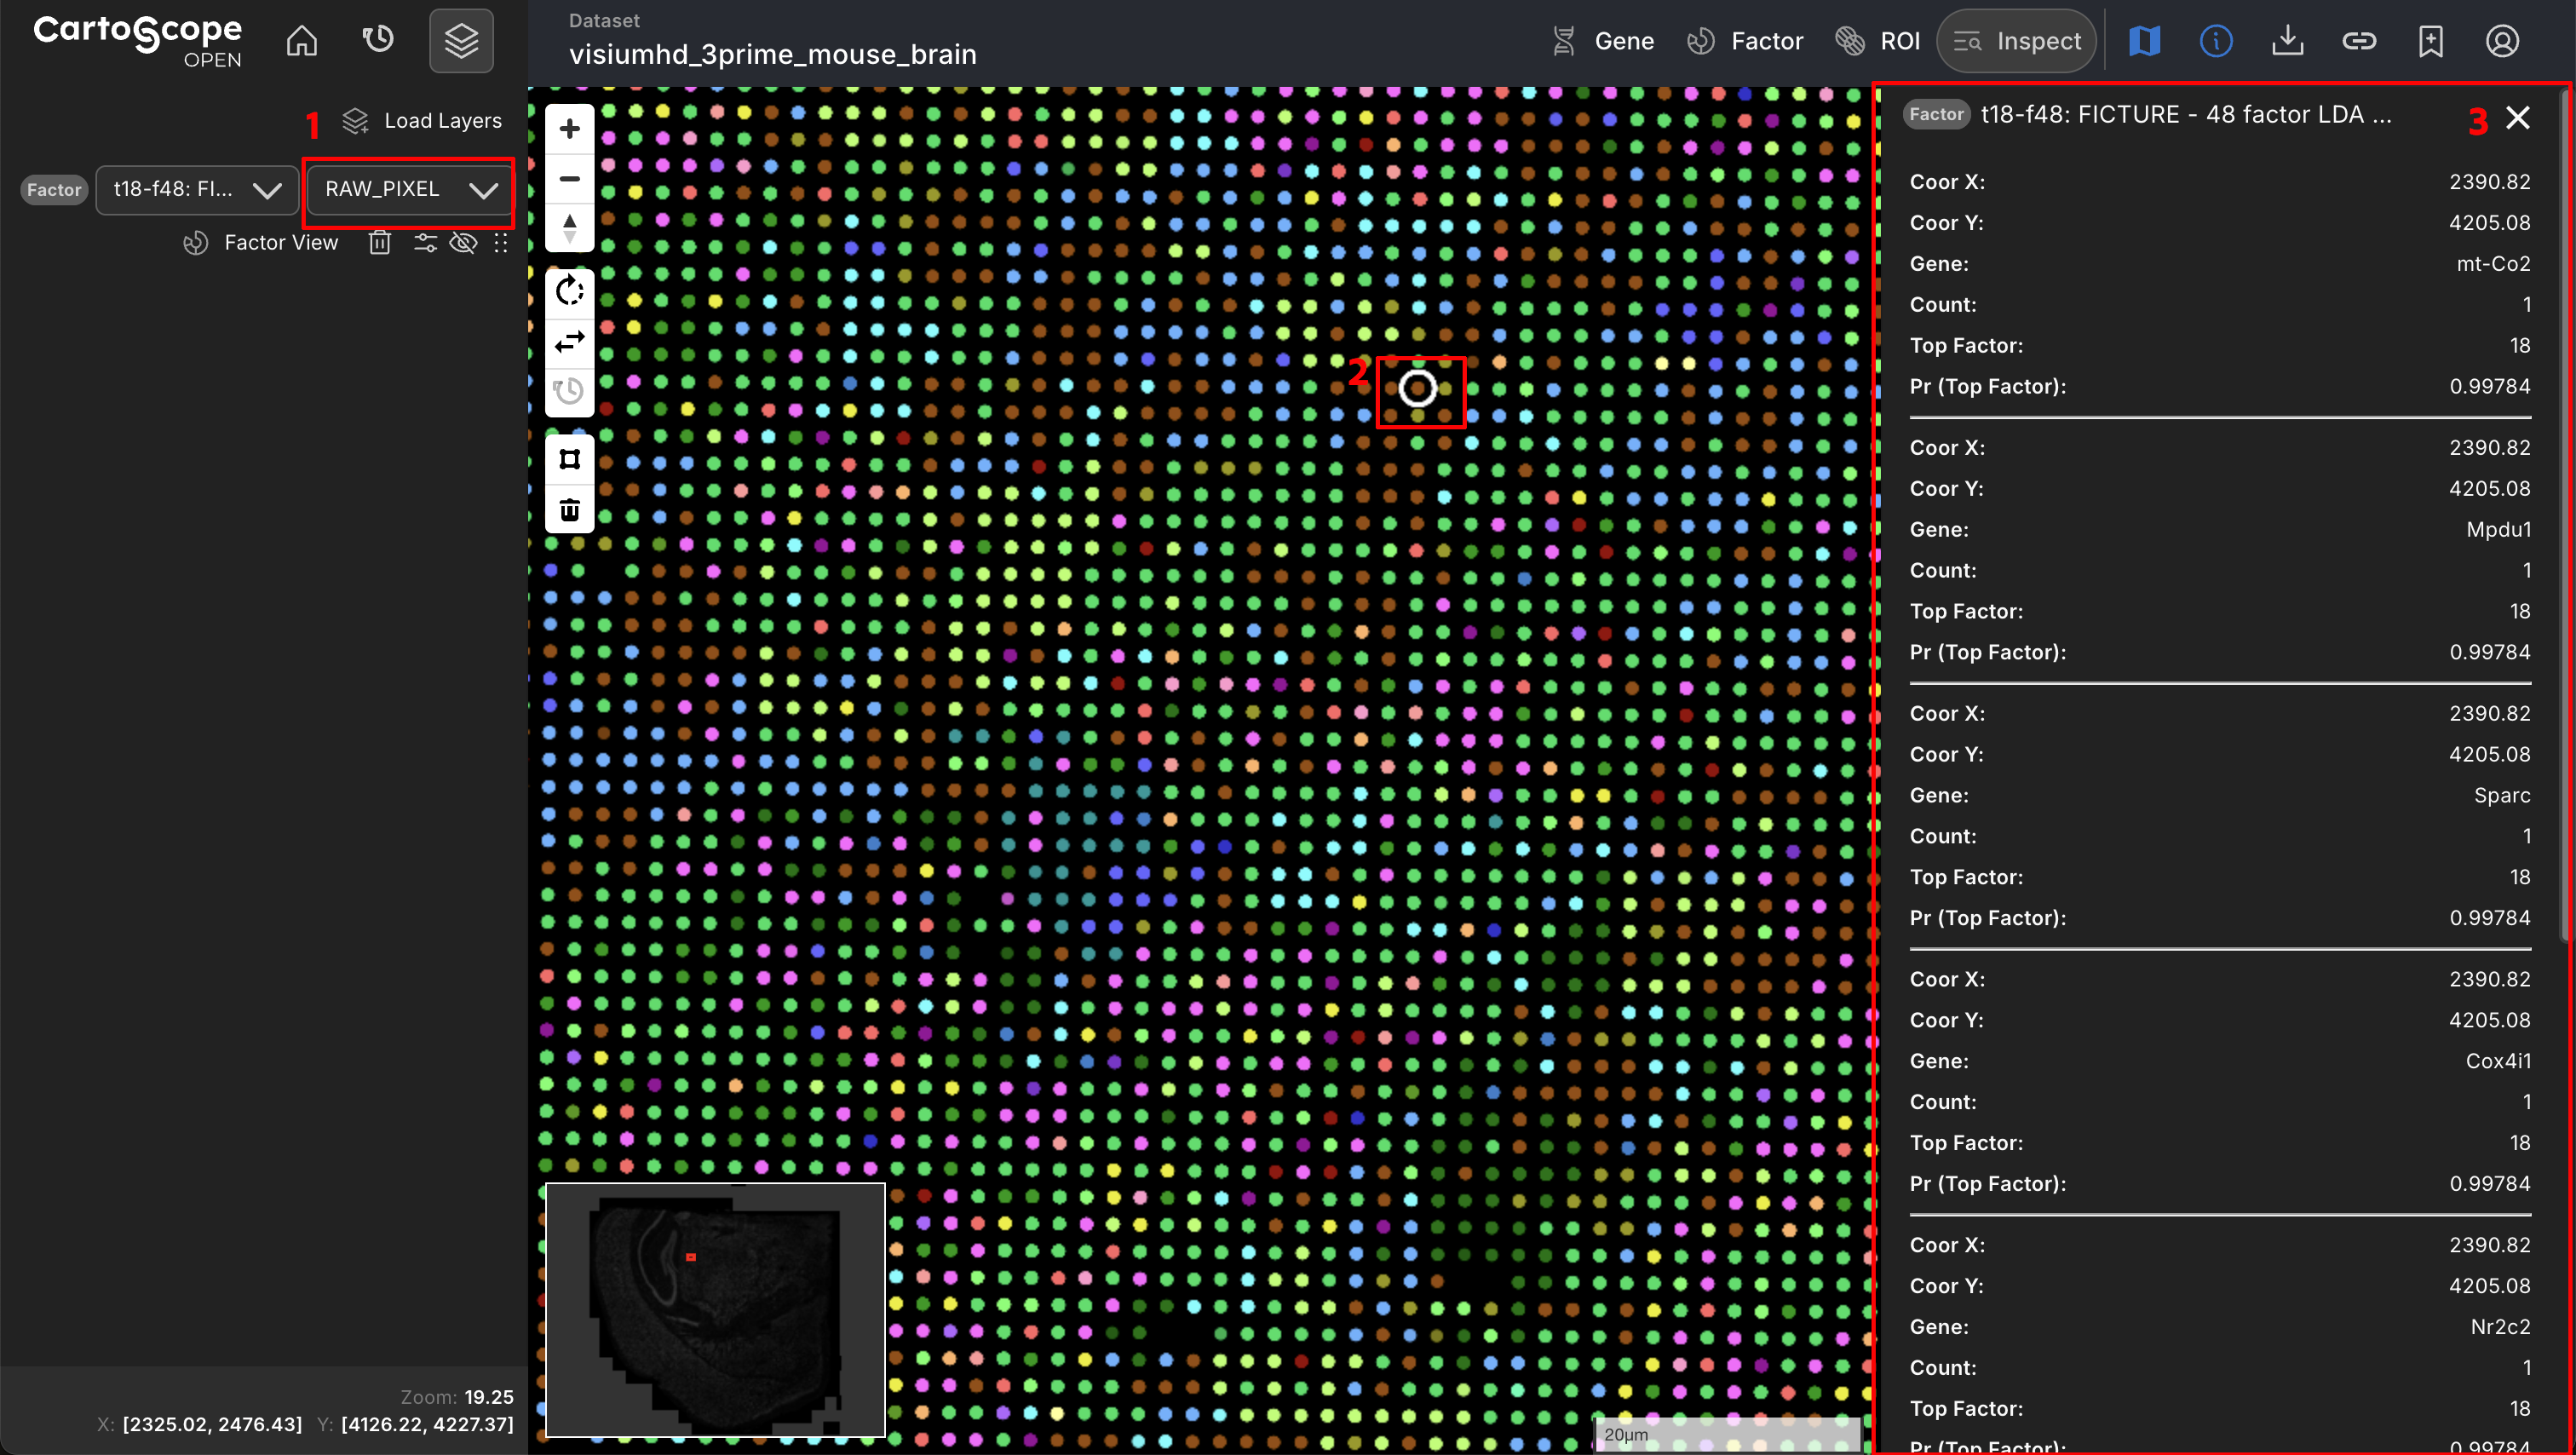Image resolution: width=2576 pixels, height=1455 pixels.
Task: Click rotate view icon on map
Action: [x=569, y=291]
